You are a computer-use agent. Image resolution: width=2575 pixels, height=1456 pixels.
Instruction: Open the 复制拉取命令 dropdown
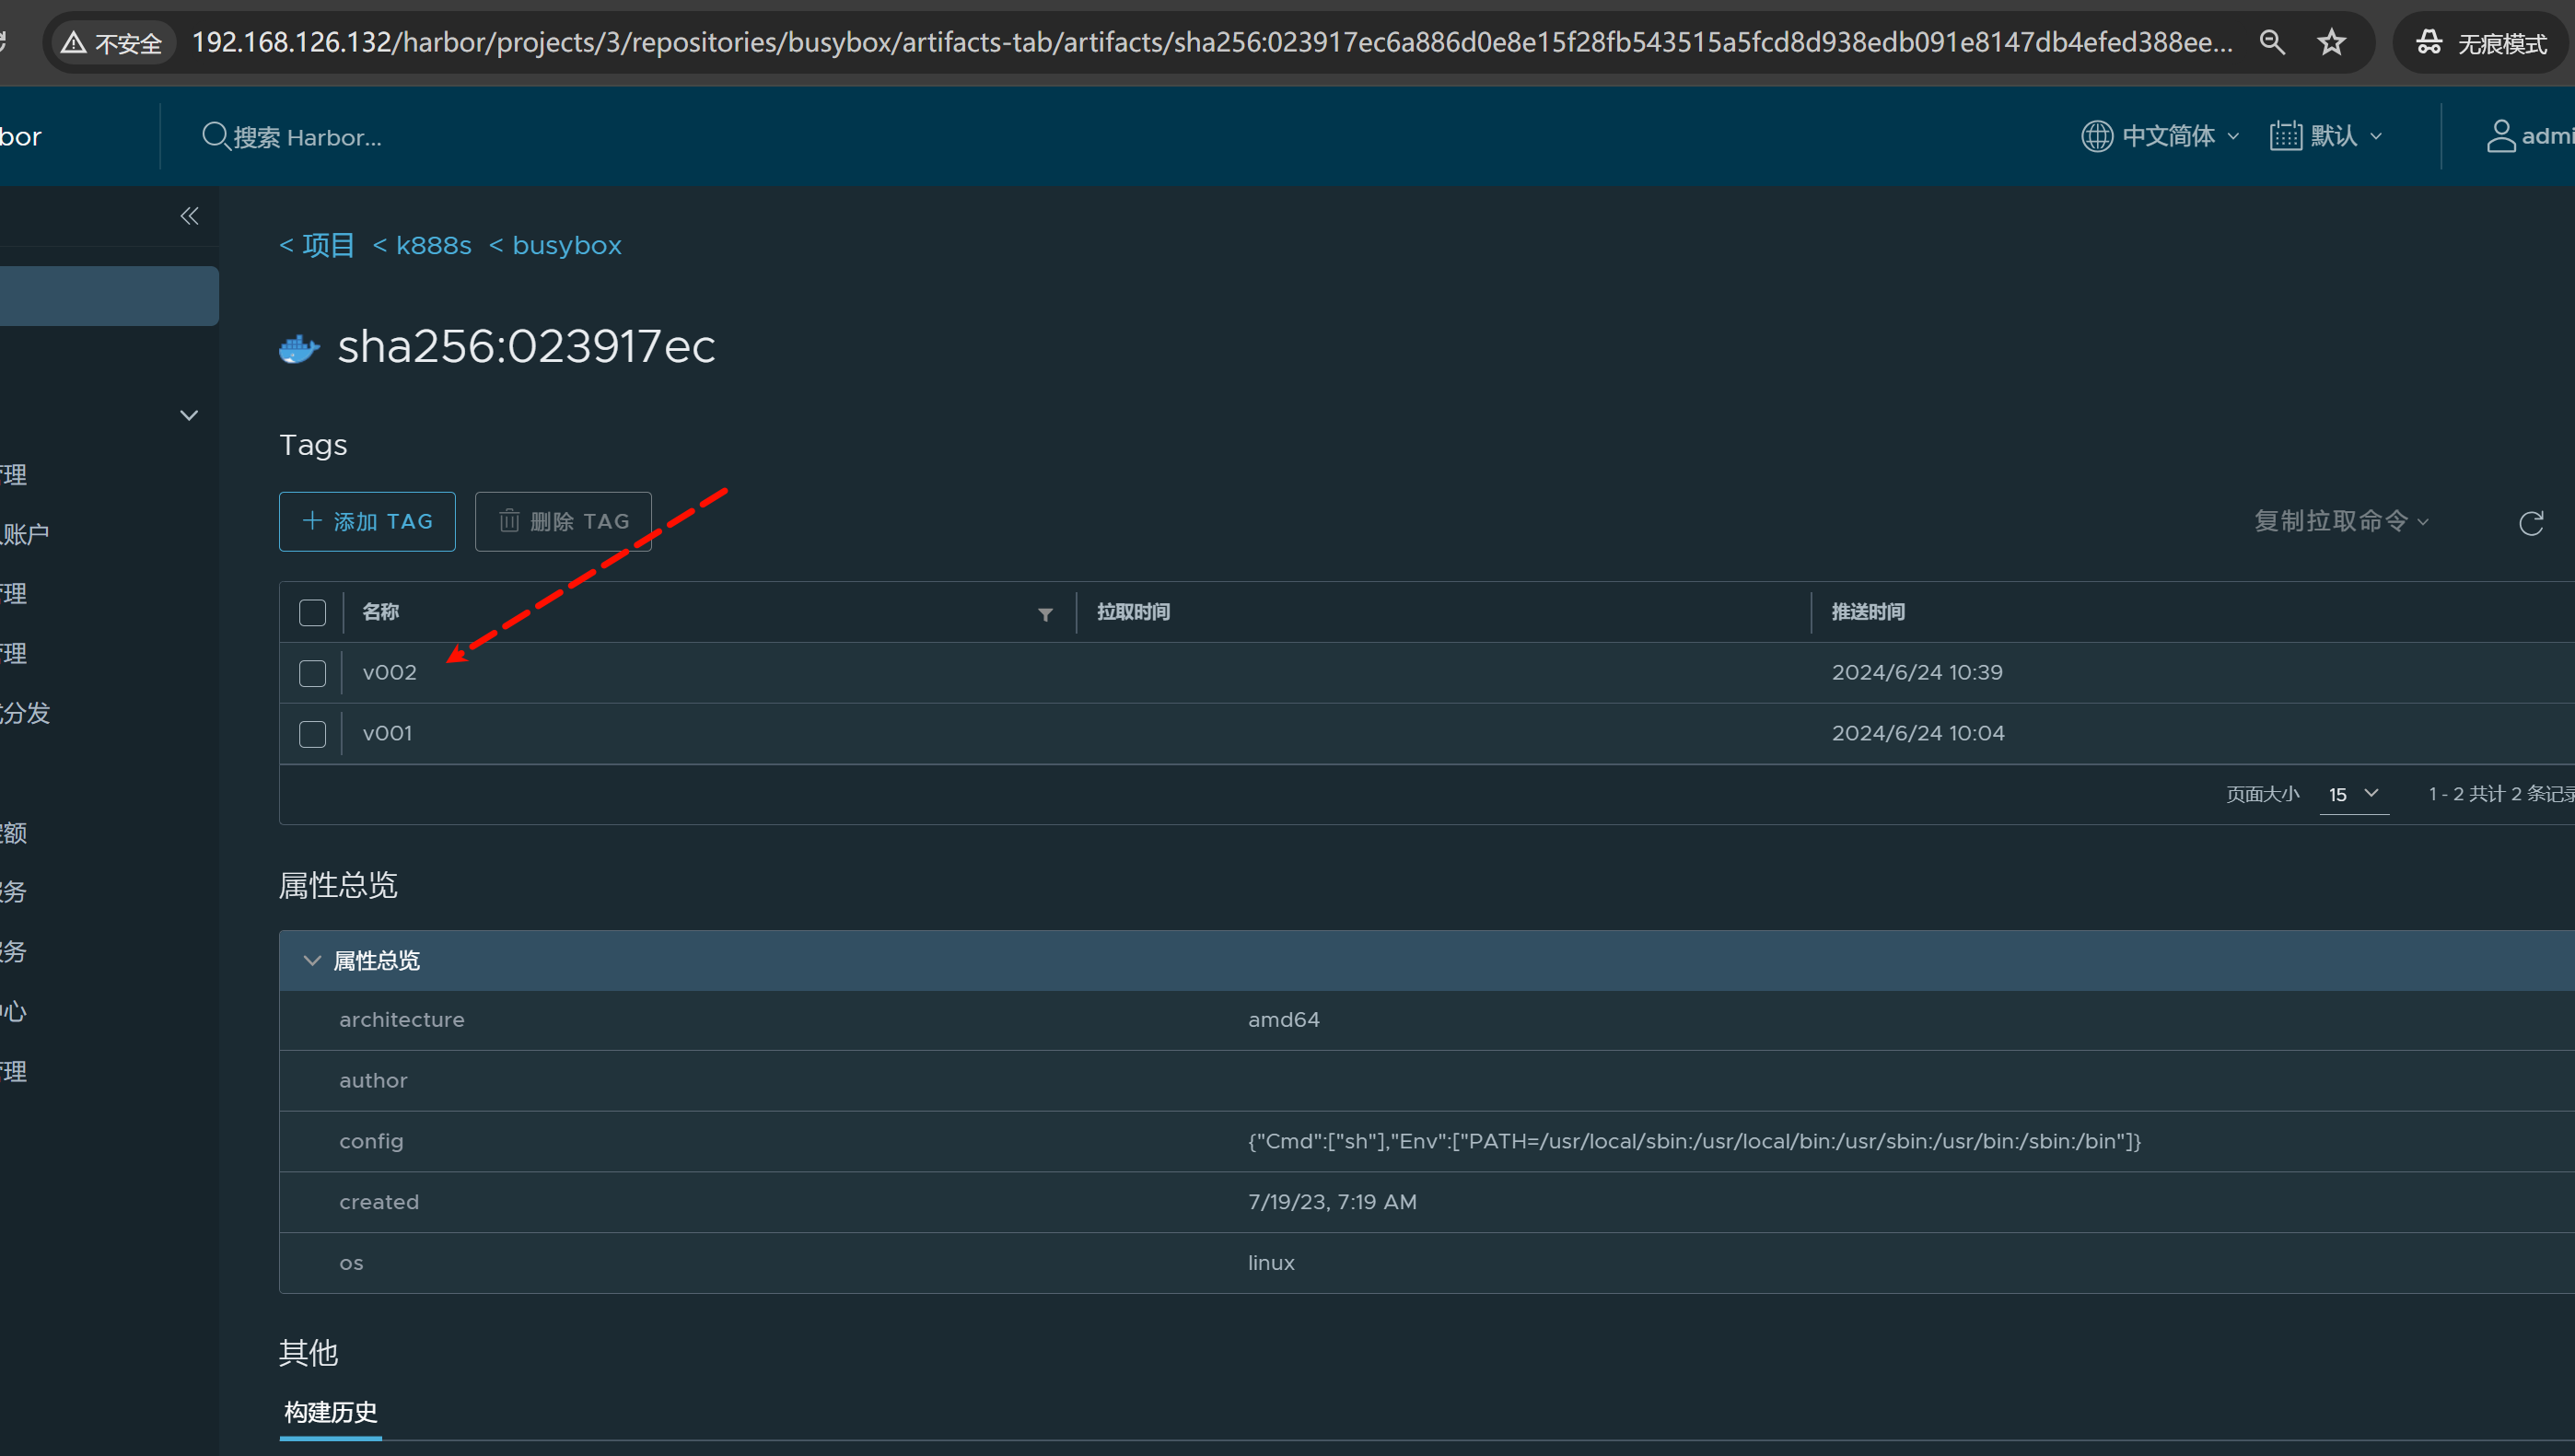coord(2340,521)
